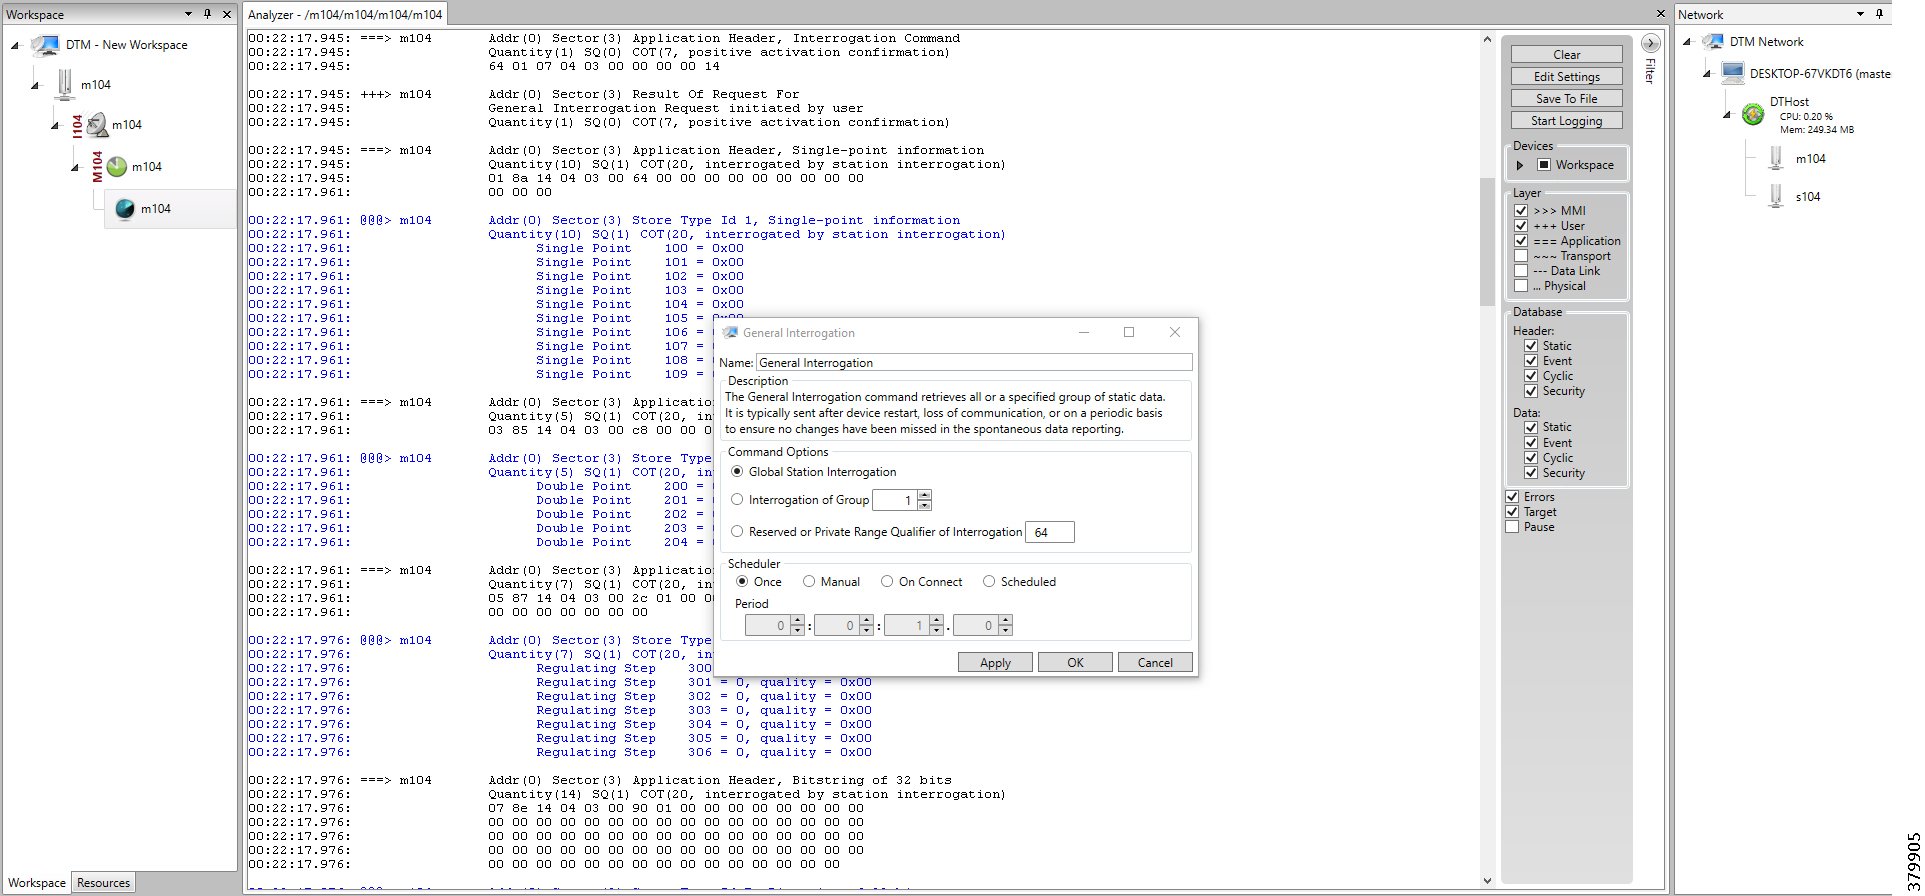Image resolution: width=1925 pixels, height=896 pixels.
Task: Toggle the User layer checkbox
Action: [1521, 225]
